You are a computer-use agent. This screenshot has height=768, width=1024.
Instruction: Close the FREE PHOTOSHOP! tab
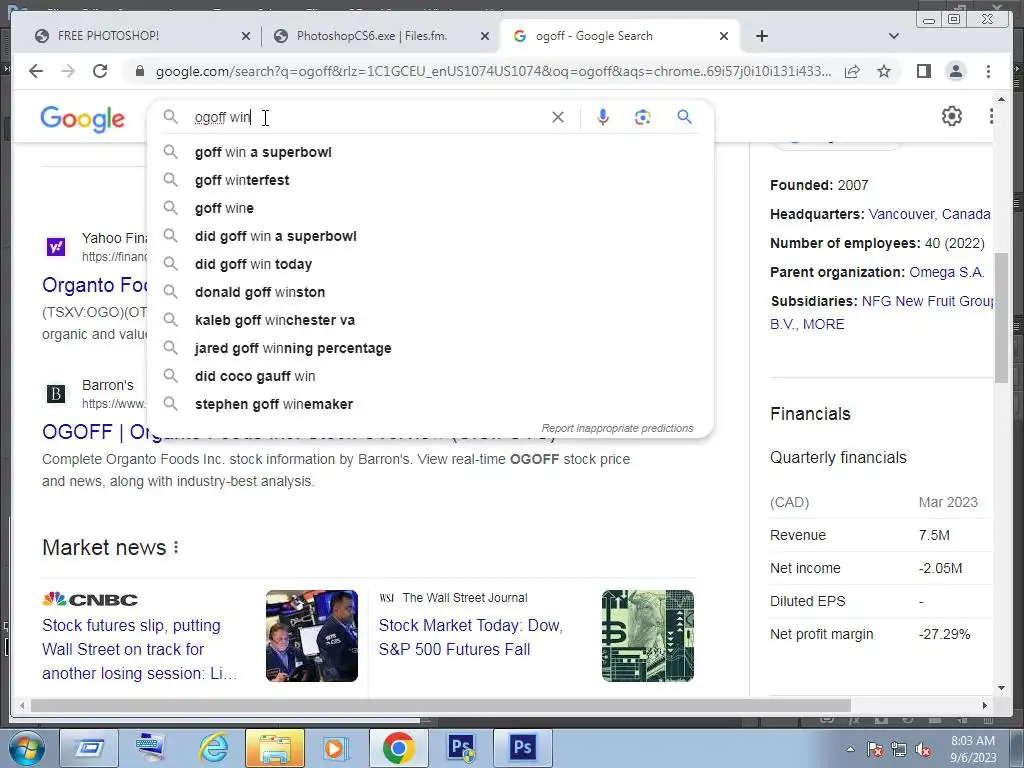[x=246, y=36]
